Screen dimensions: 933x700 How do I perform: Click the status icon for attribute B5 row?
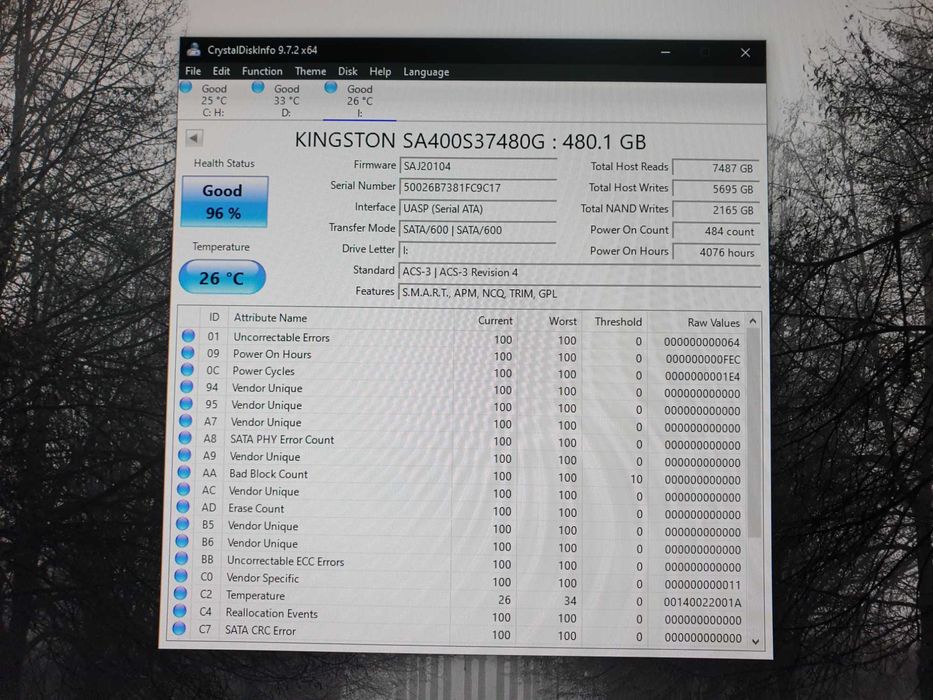182,524
